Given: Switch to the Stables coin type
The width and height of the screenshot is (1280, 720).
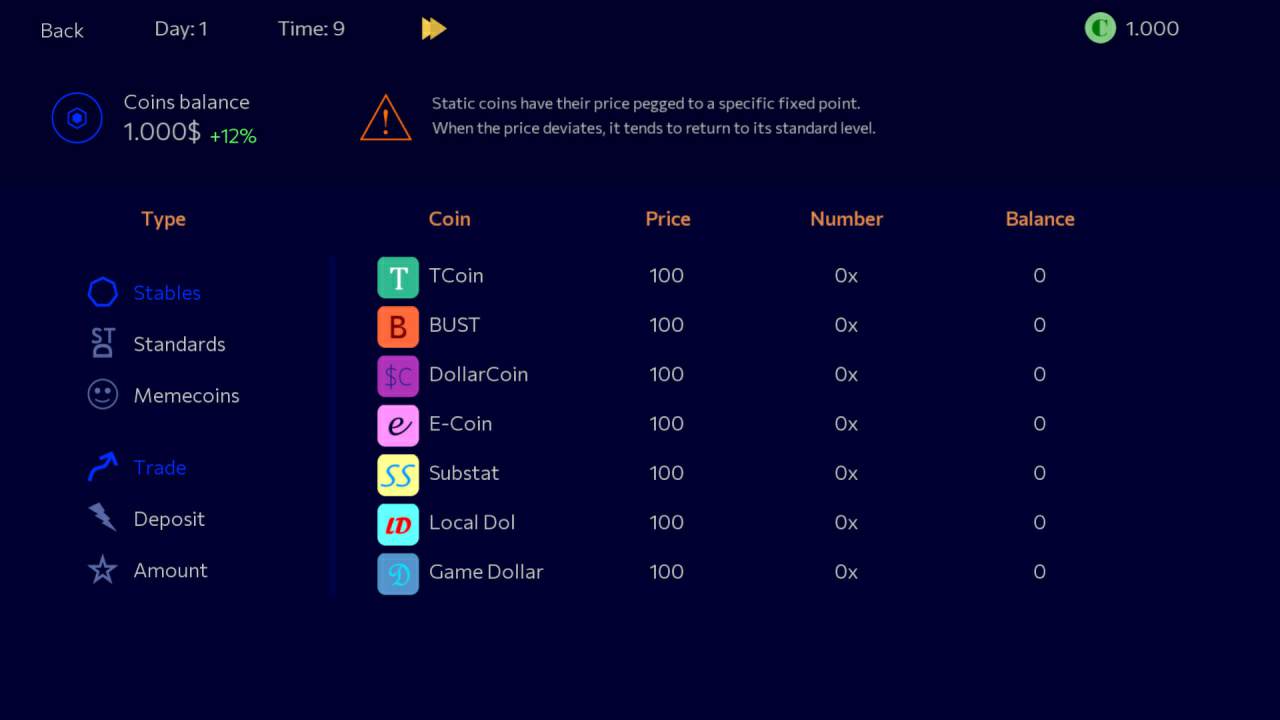Looking at the screenshot, I should 166,293.
